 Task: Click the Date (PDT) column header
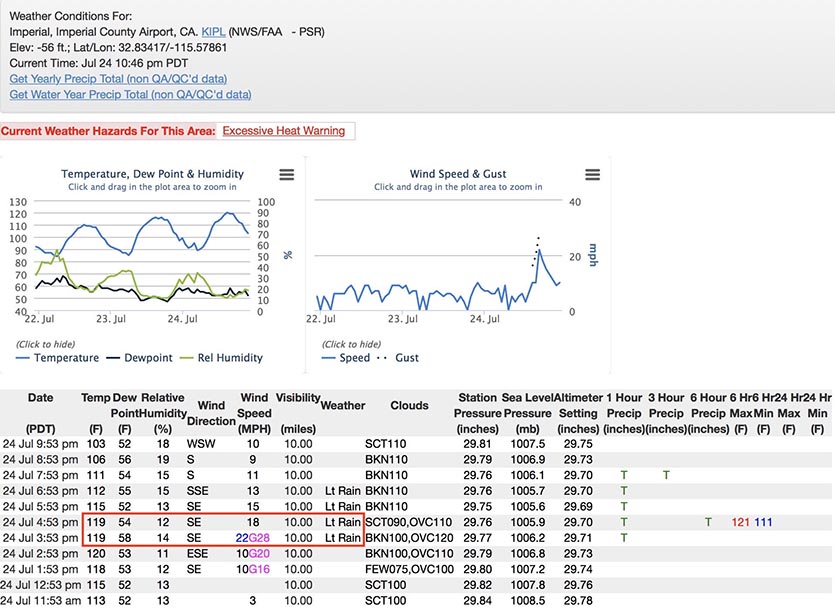[40, 413]
